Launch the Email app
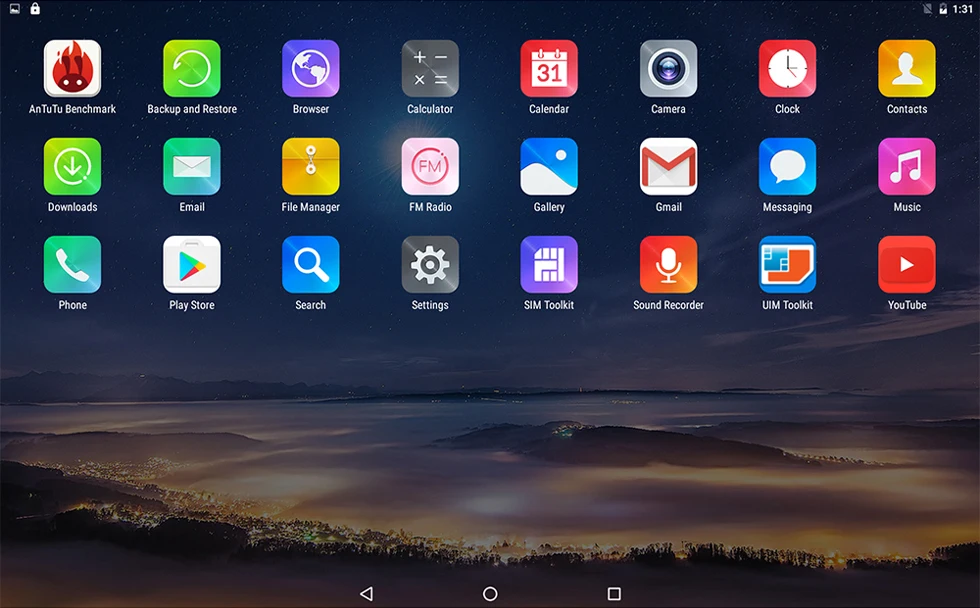Screen dimensions: 980x608 (192, 167)
